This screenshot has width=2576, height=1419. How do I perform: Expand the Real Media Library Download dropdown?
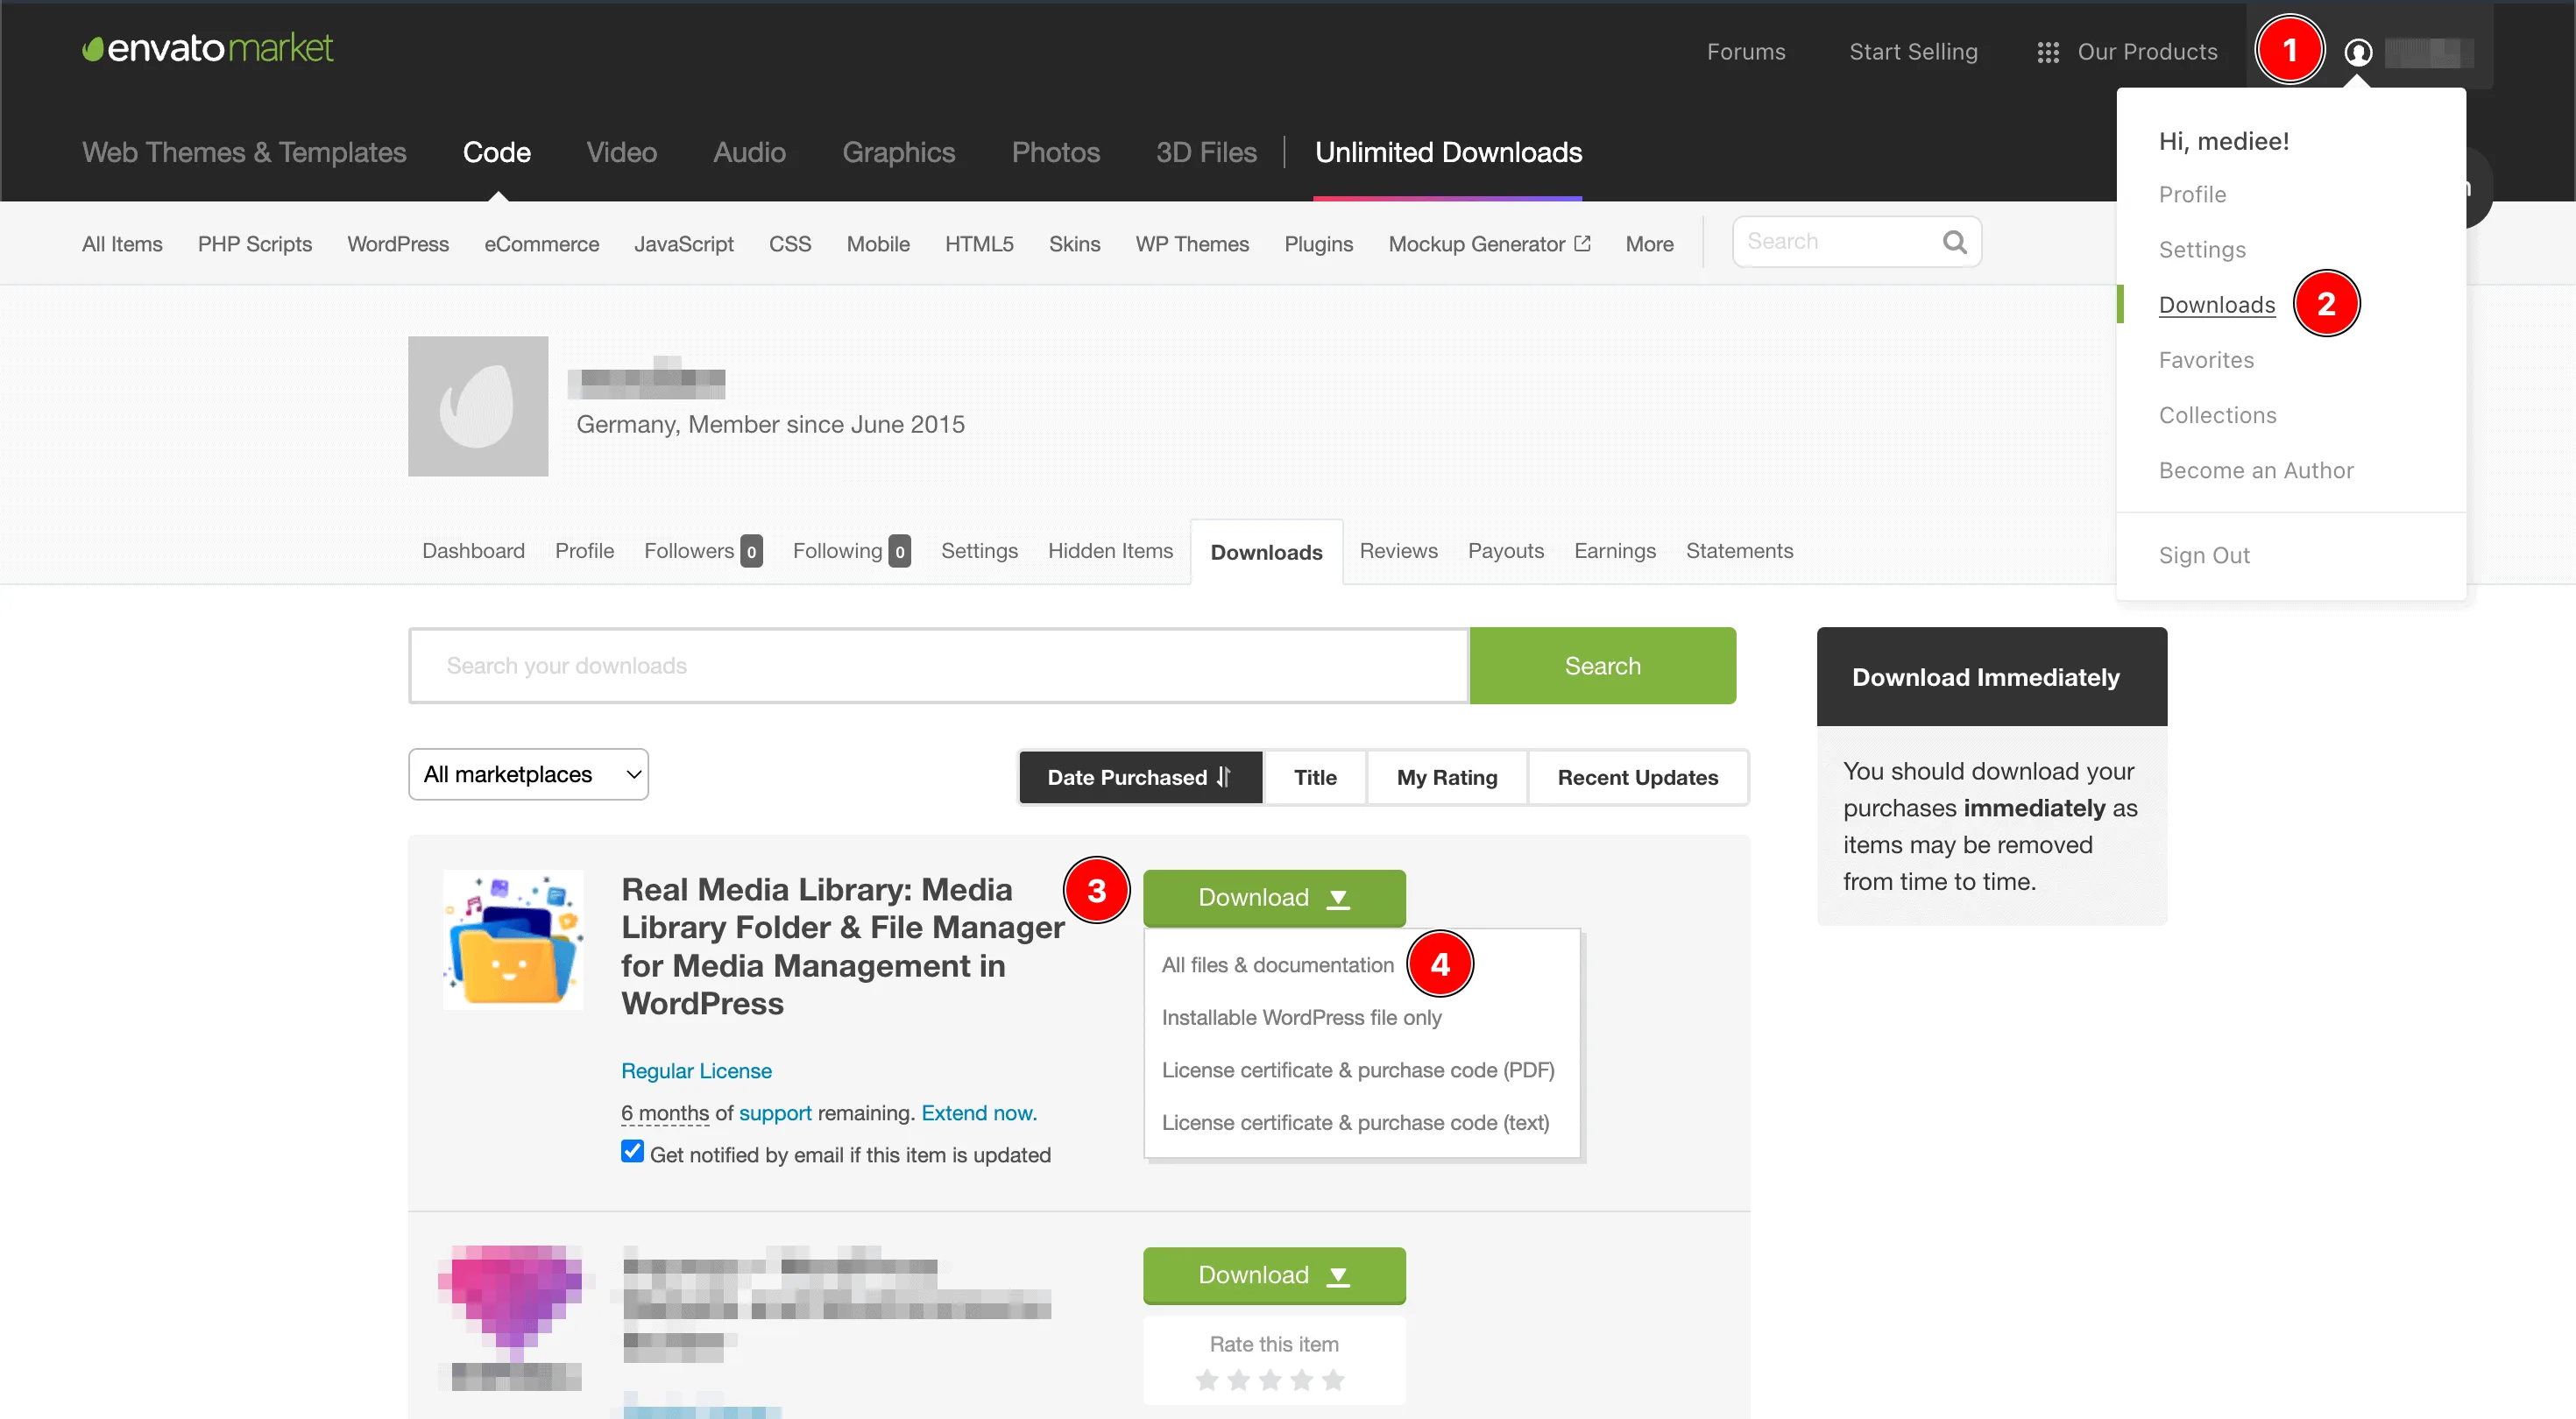1273,898
